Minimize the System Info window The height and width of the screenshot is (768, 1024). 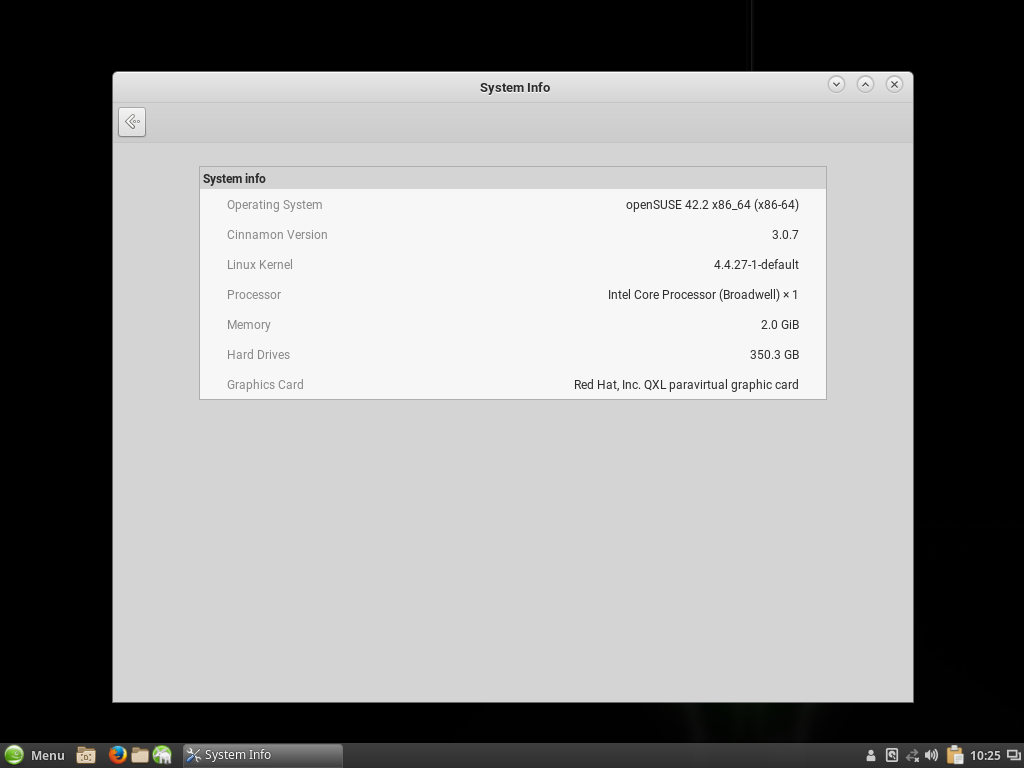(836, 84)
